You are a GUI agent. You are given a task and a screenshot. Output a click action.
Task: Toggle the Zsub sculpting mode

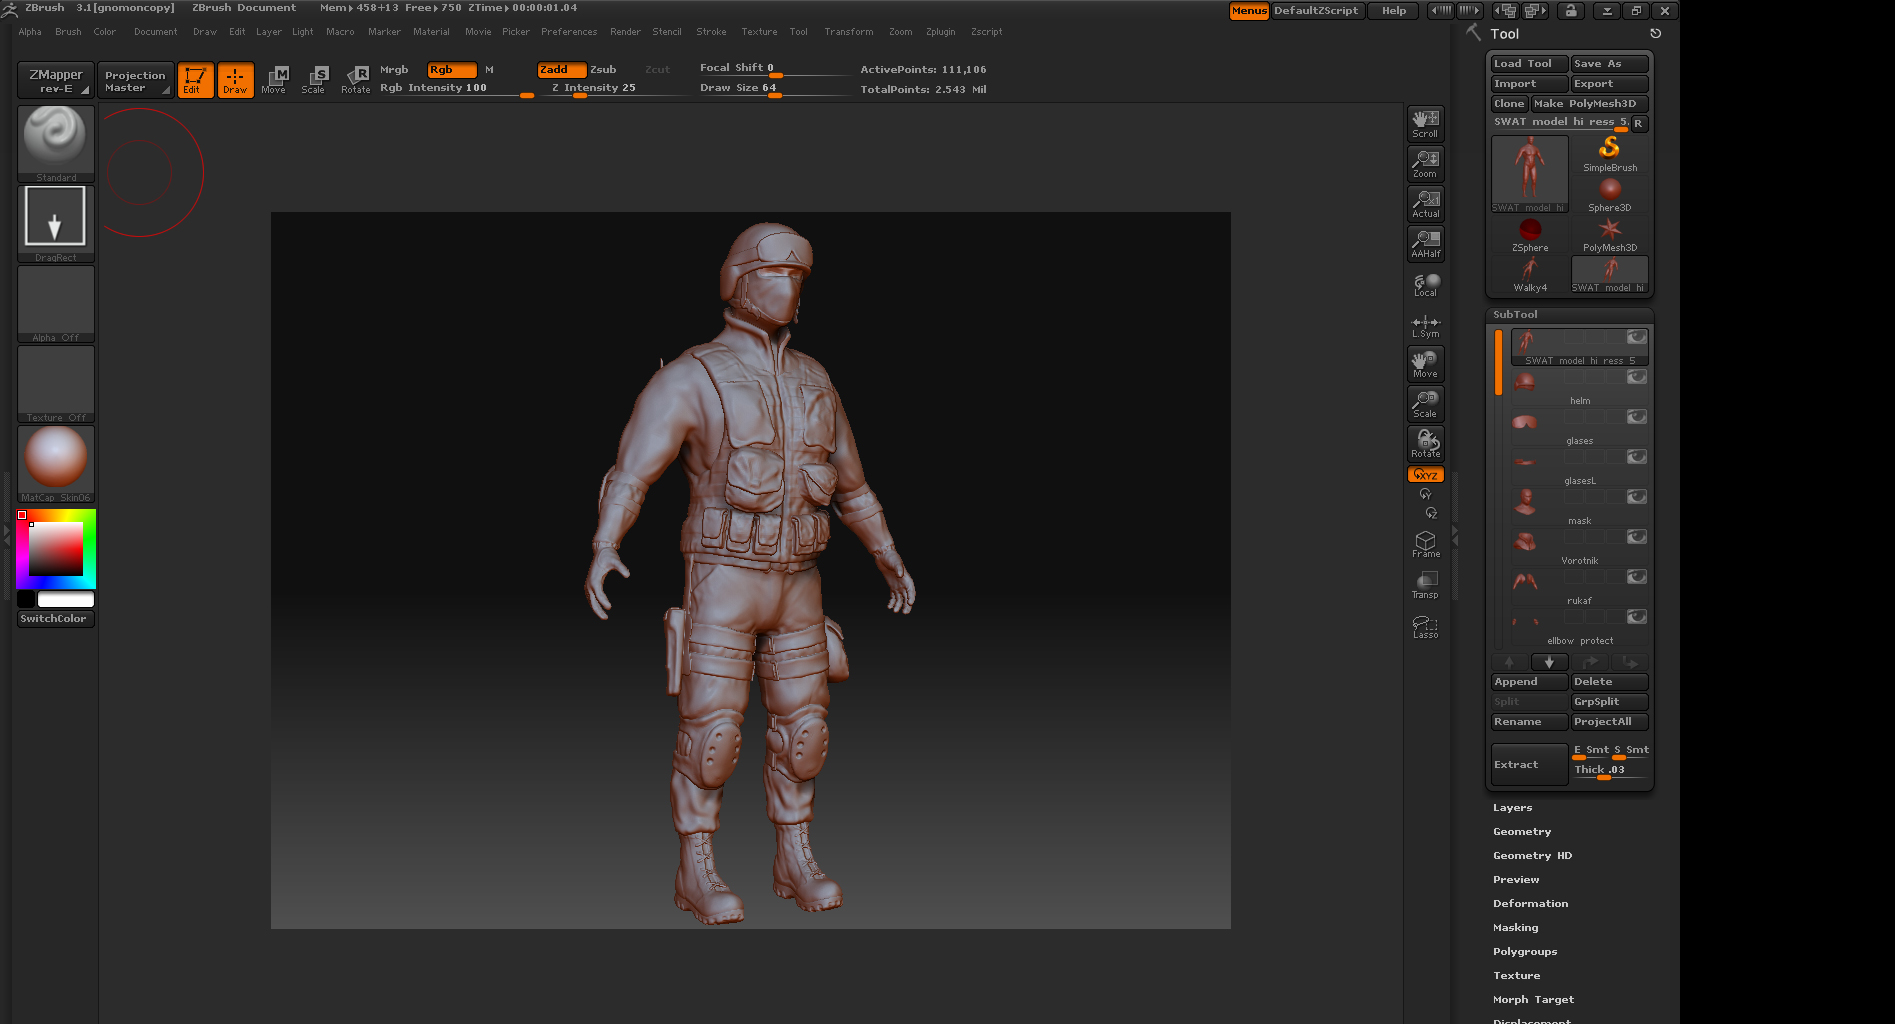point(603,70)
